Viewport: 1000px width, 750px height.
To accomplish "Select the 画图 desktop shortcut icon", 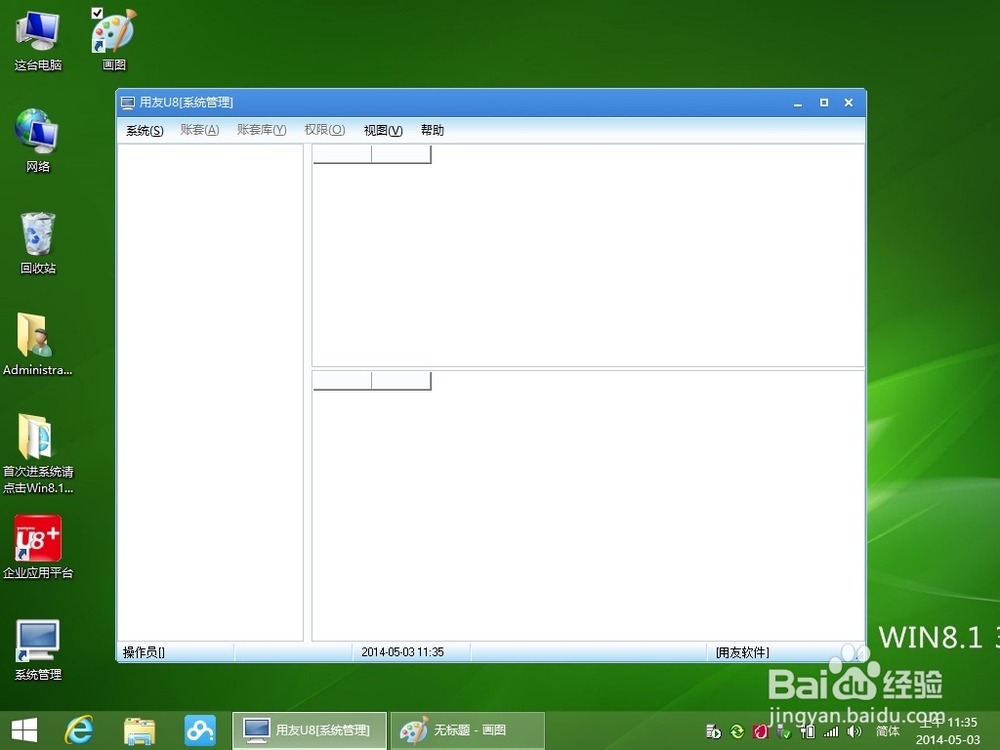I will tap(114, 40).
